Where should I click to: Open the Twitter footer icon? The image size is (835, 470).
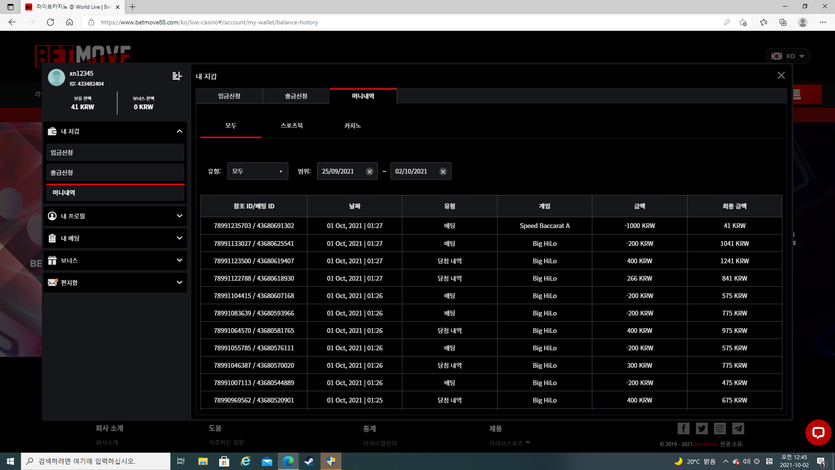701,428
